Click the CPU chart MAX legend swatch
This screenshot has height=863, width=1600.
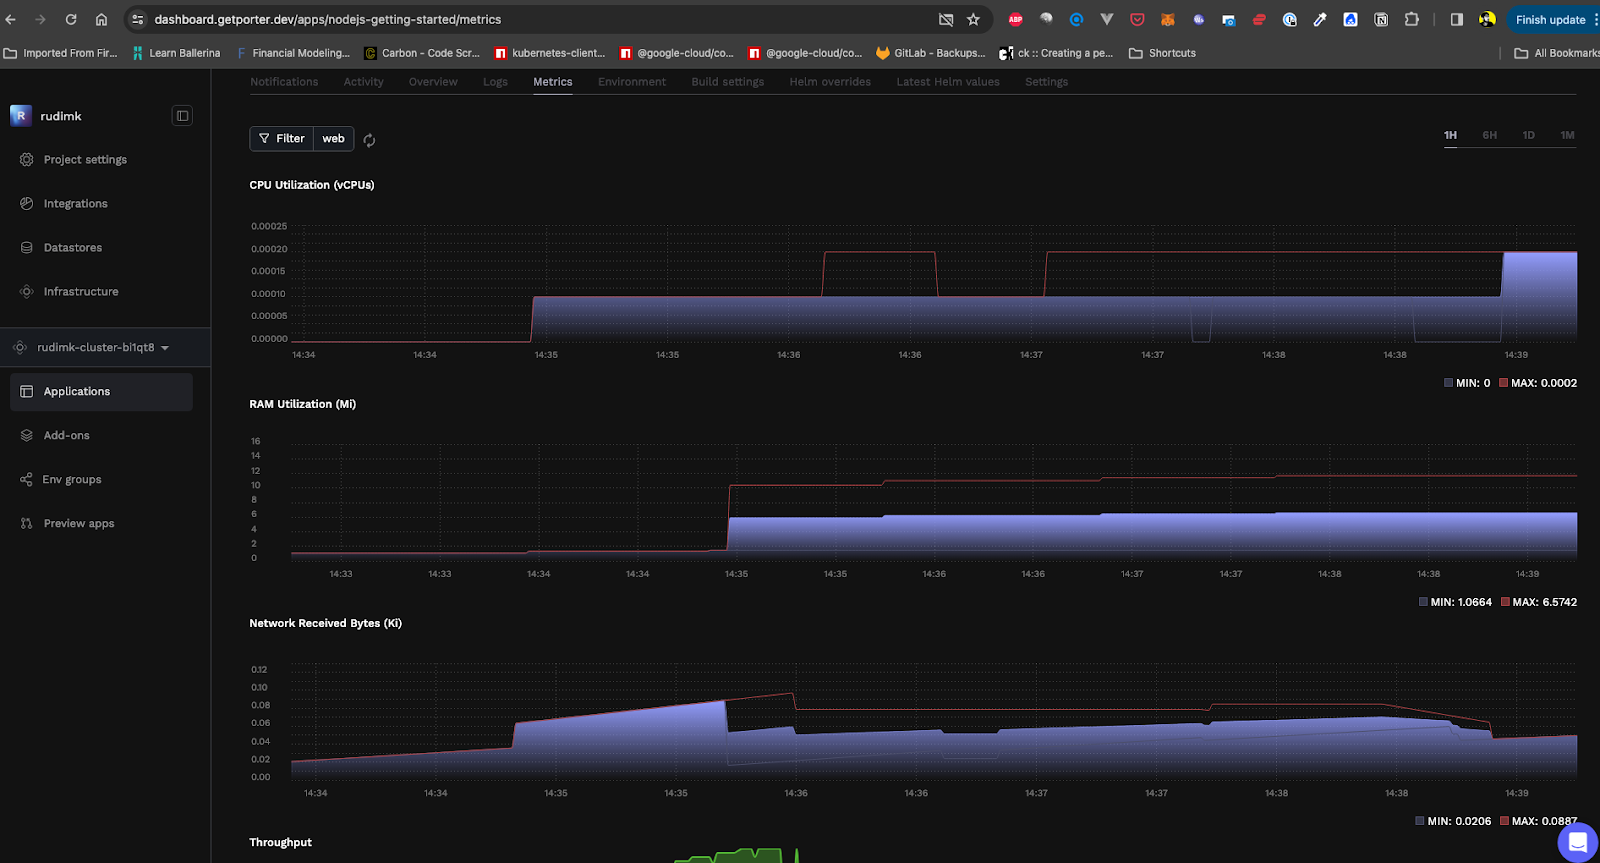pos(1503,383)
